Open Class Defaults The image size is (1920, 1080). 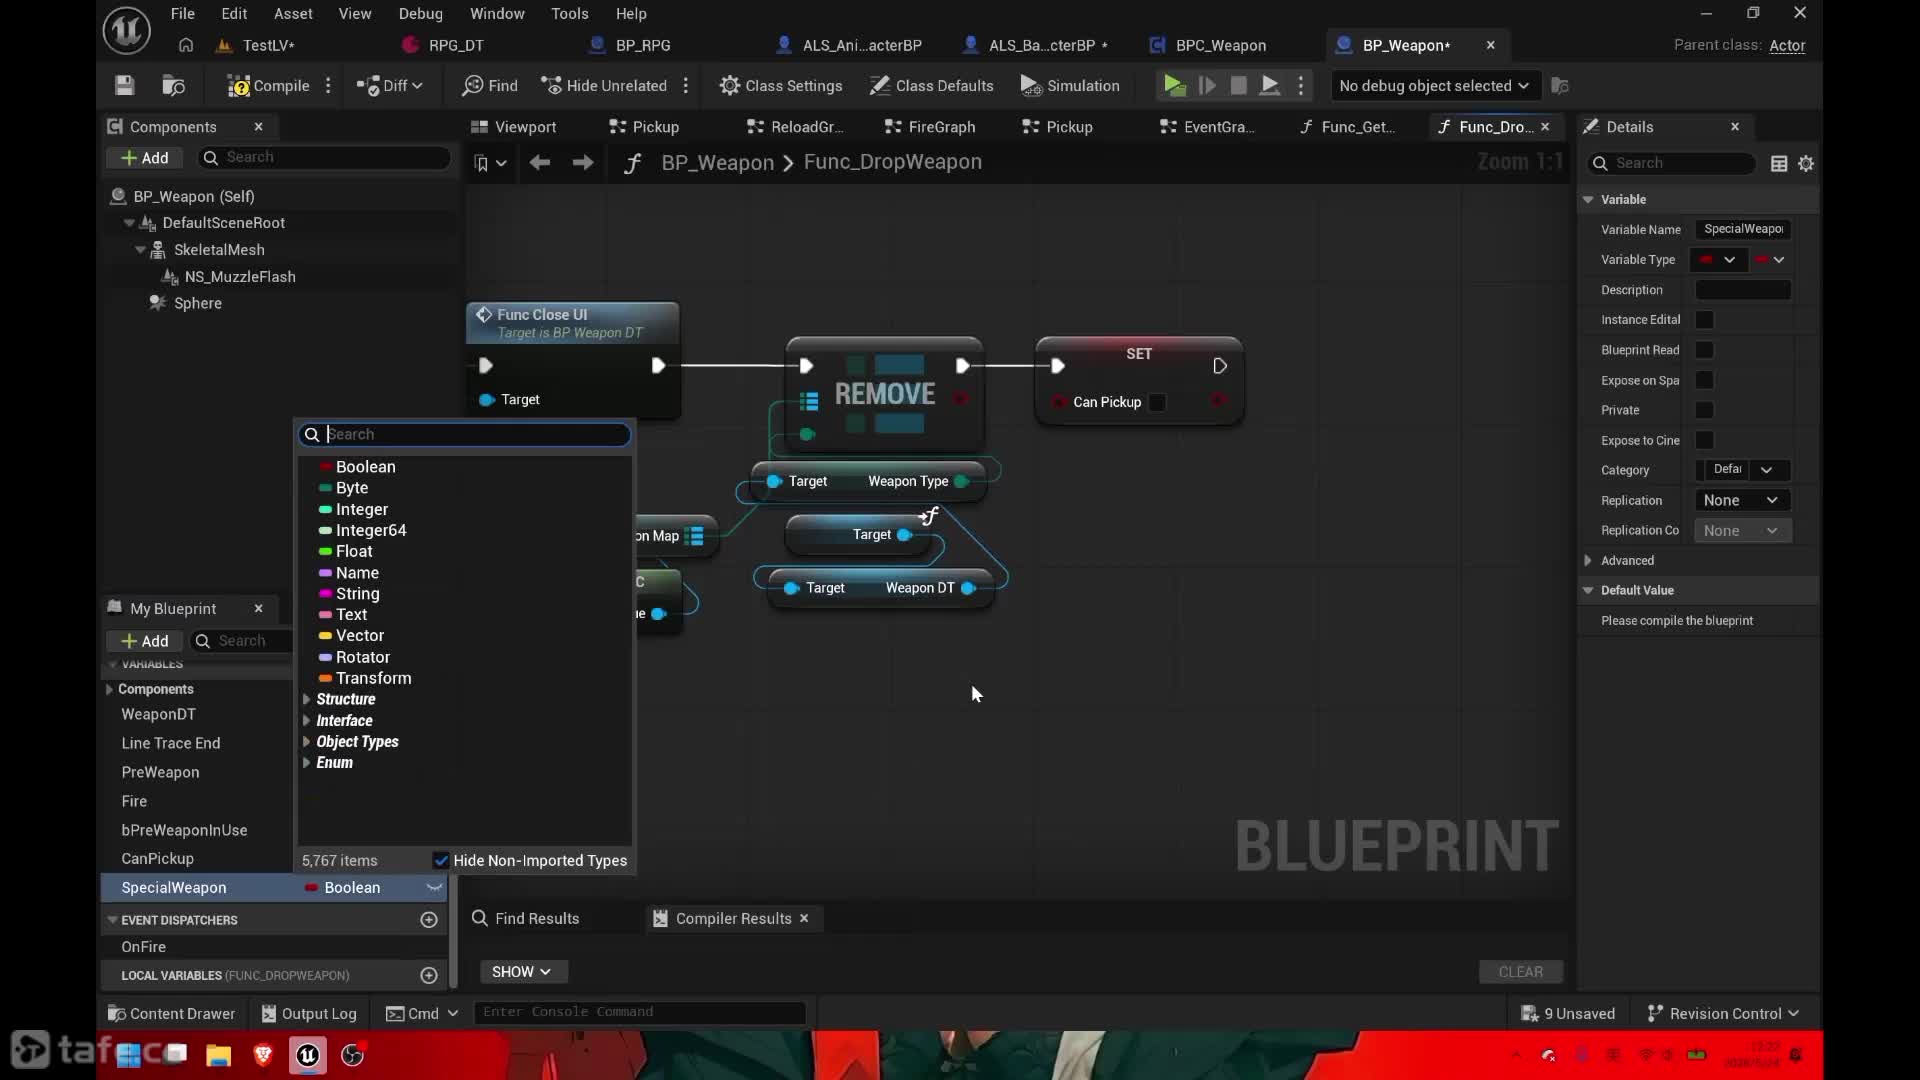click(x=931, y=86)
